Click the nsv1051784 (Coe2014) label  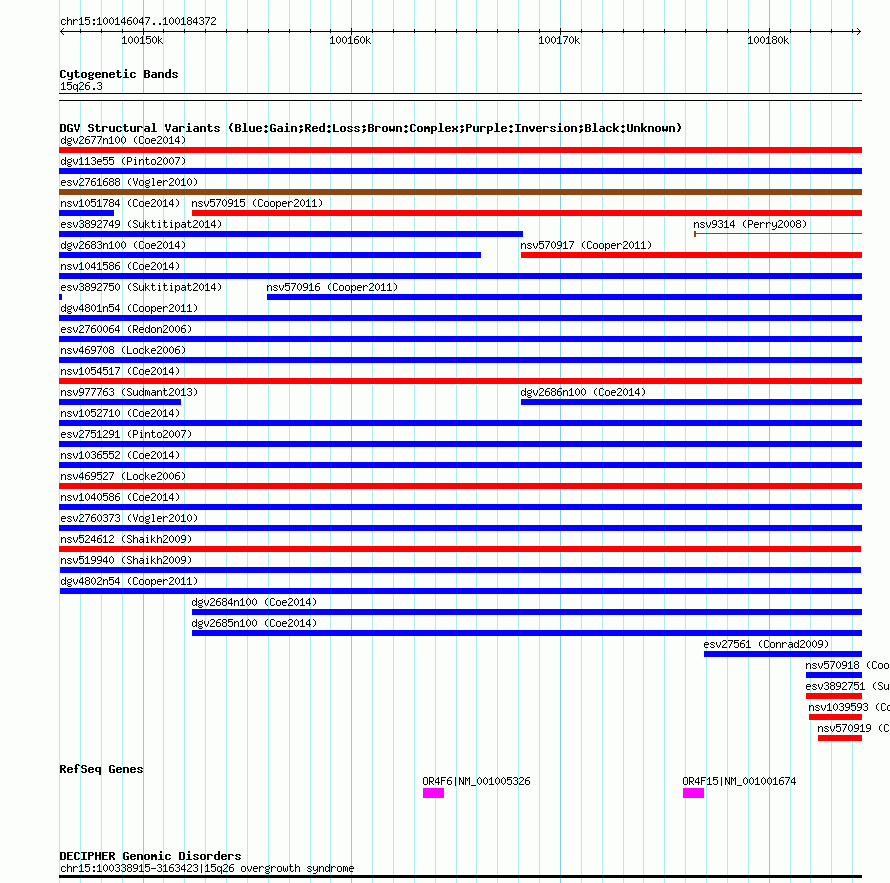(x=120, y=203)
